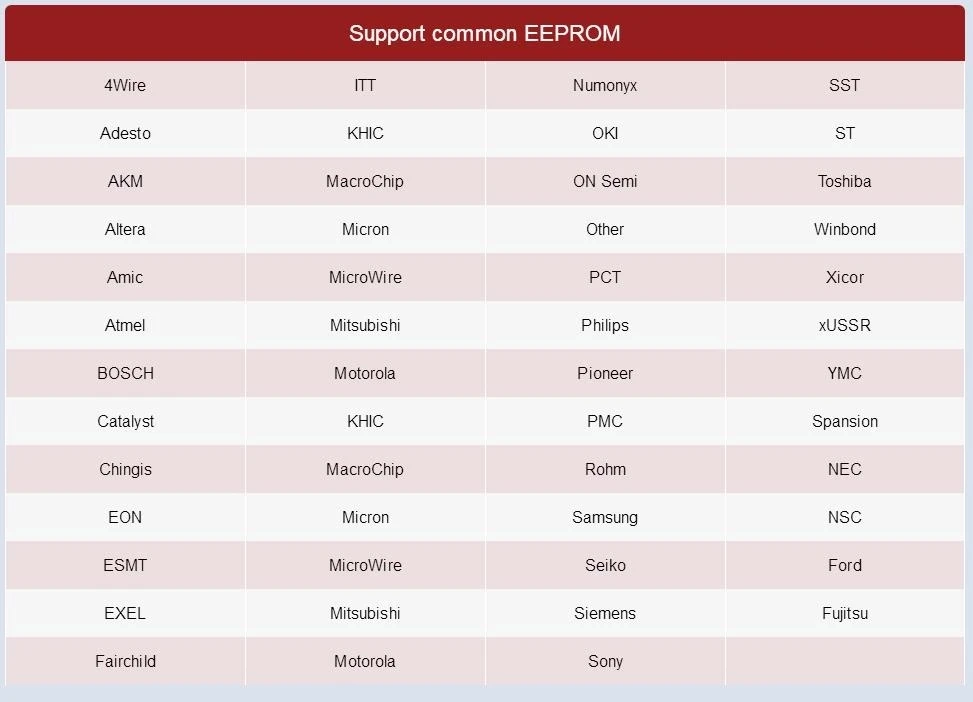
Task: Select the Numonyx cell
Action: click(x=605, y=85)
